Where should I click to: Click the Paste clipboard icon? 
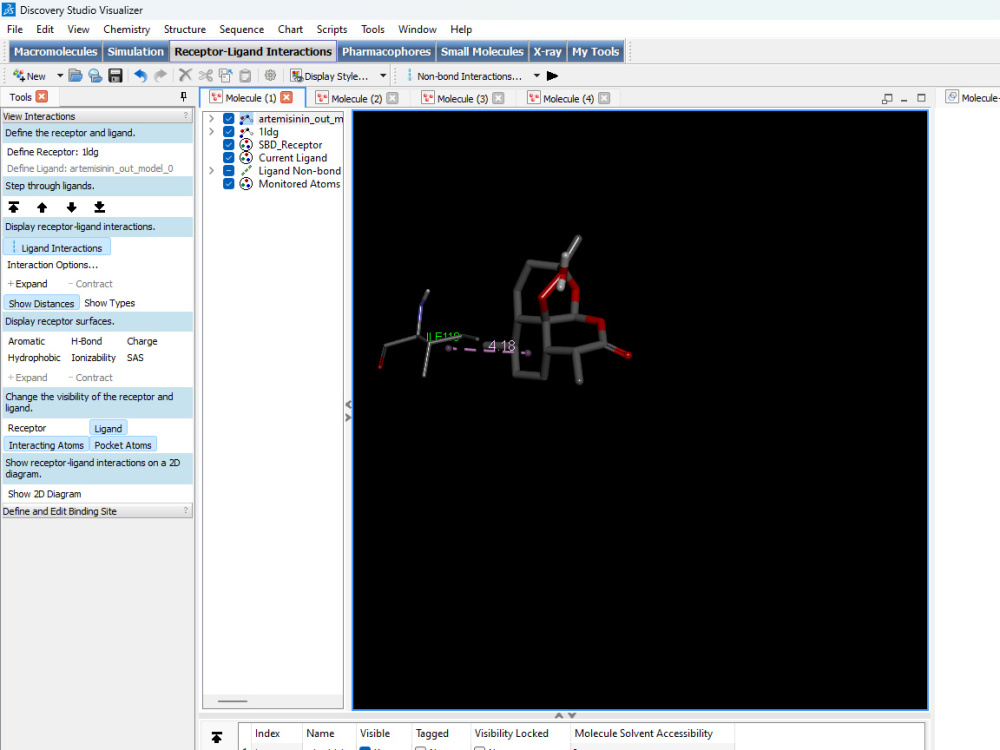click(x=245, y=75)
